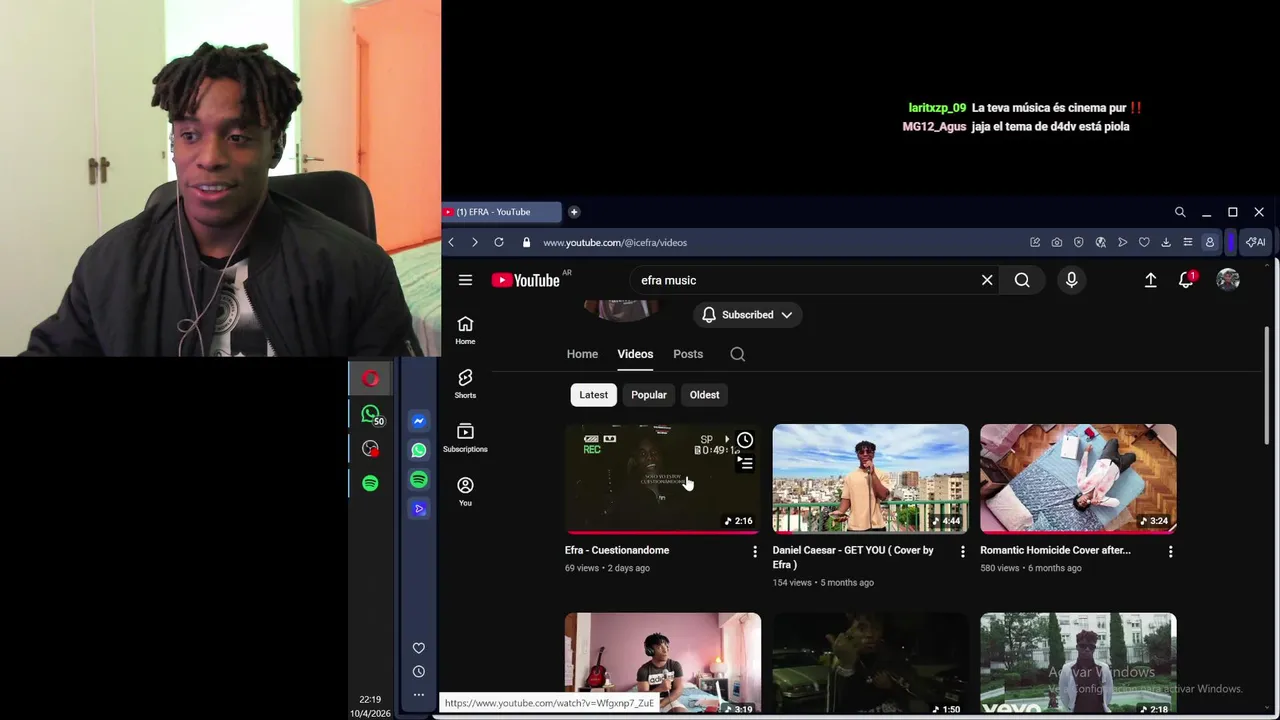This screenshot has width=1280, height=720.
Task: Click the page vertical scrollbar
Action: [1267, 386]
